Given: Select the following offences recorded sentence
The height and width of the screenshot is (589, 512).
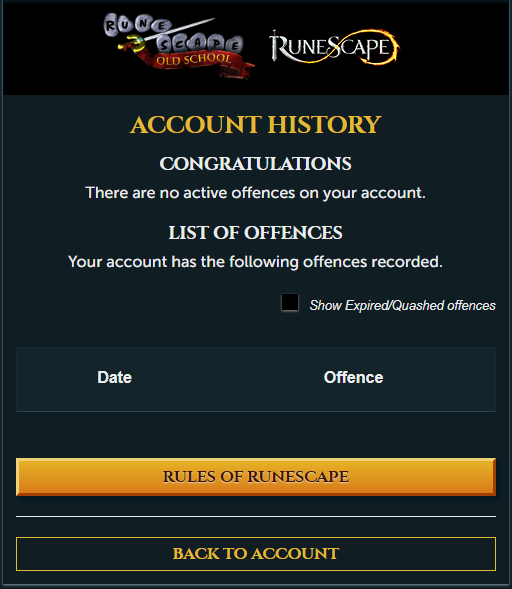Looking at the screenshot, I should (x=256, y=262).
